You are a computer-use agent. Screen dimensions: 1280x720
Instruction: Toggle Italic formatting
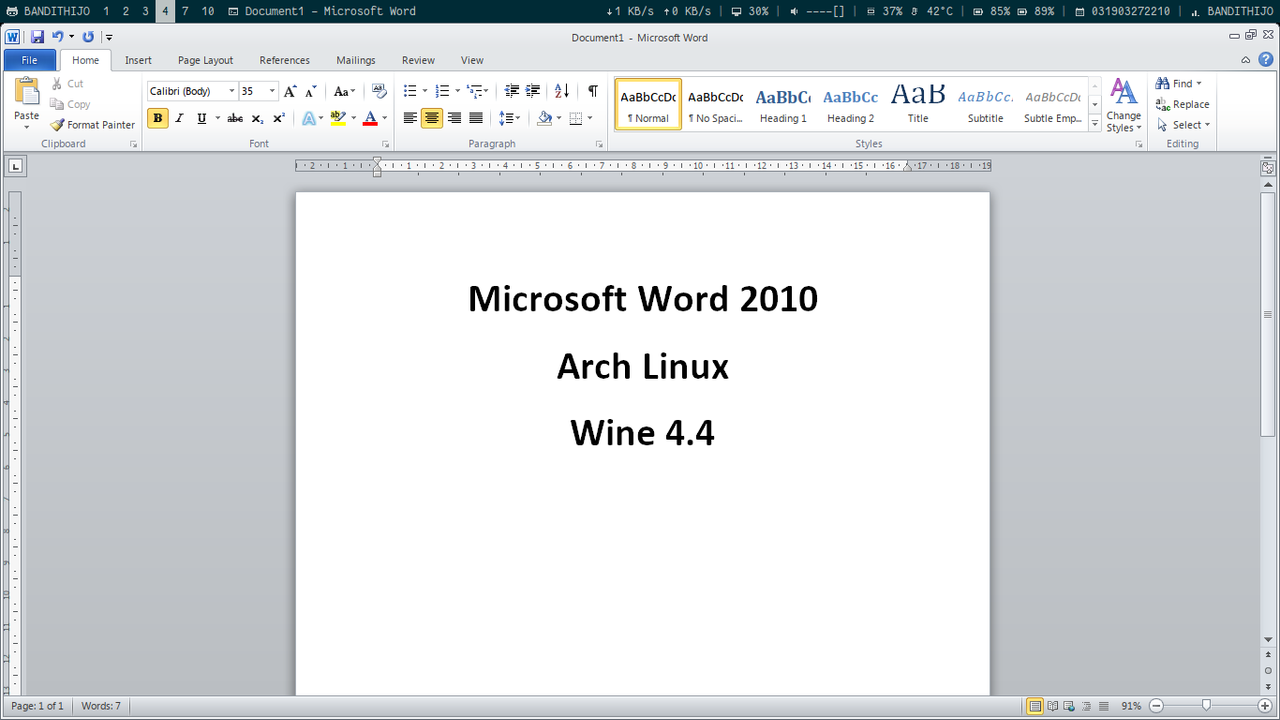(180, 118)
